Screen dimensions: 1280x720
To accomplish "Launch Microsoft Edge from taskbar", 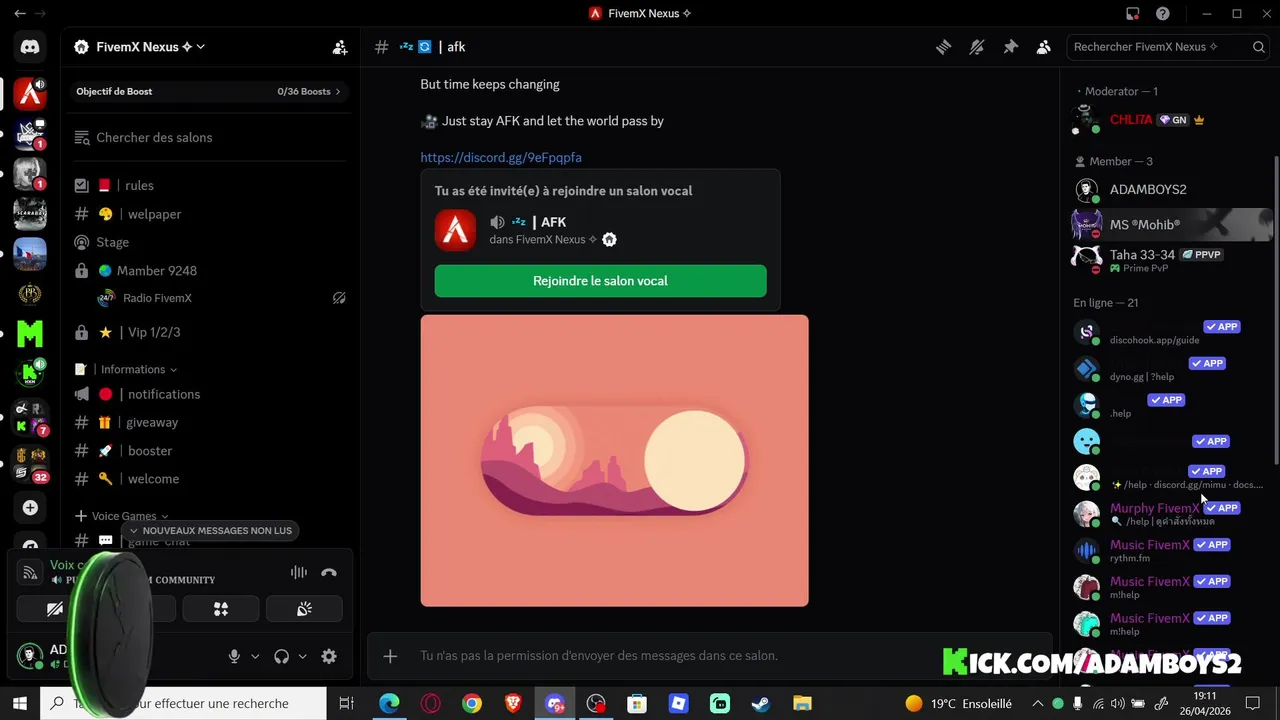I will (389, 704).
